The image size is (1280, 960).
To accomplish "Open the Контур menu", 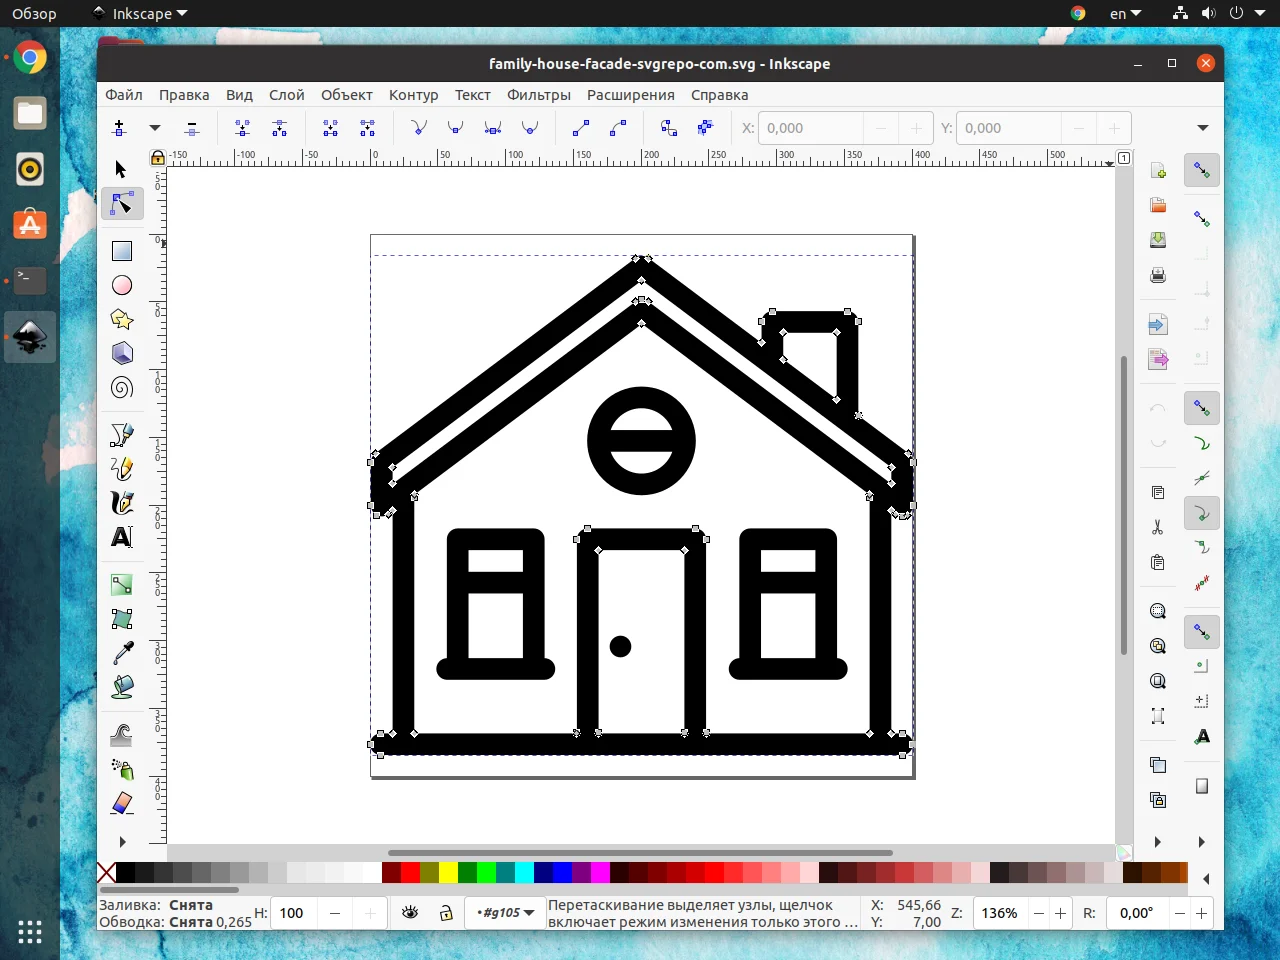I will coord(414,95).
